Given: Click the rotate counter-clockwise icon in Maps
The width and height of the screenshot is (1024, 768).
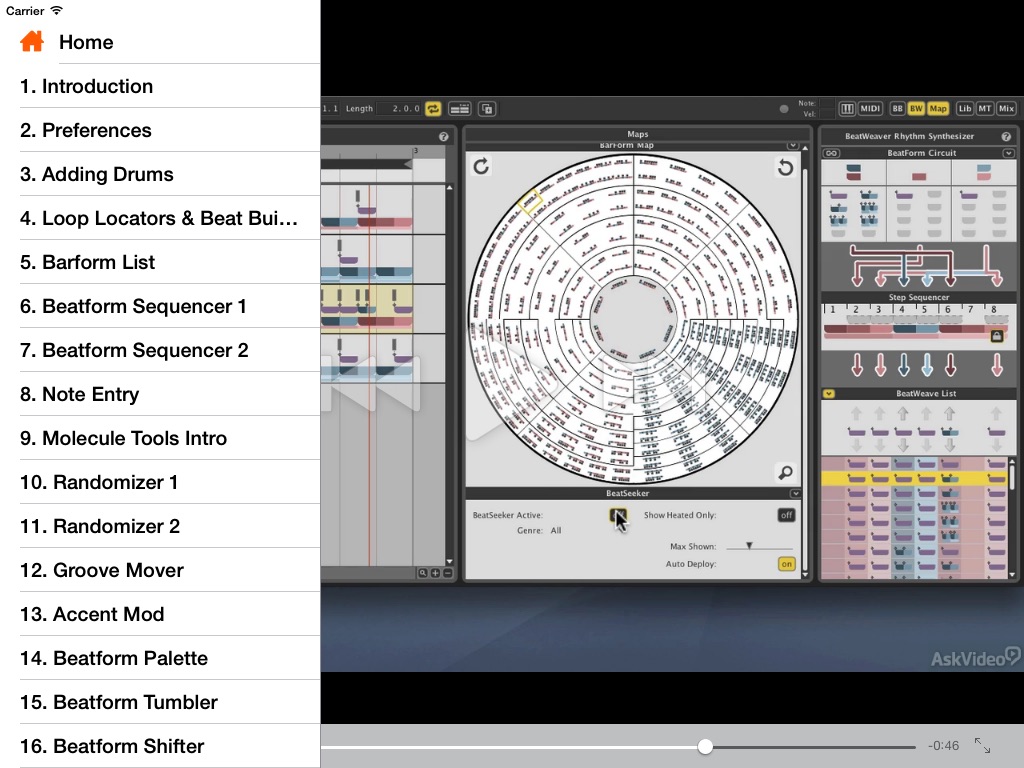Looking at the screenshot, I should [x=786, y=167].
